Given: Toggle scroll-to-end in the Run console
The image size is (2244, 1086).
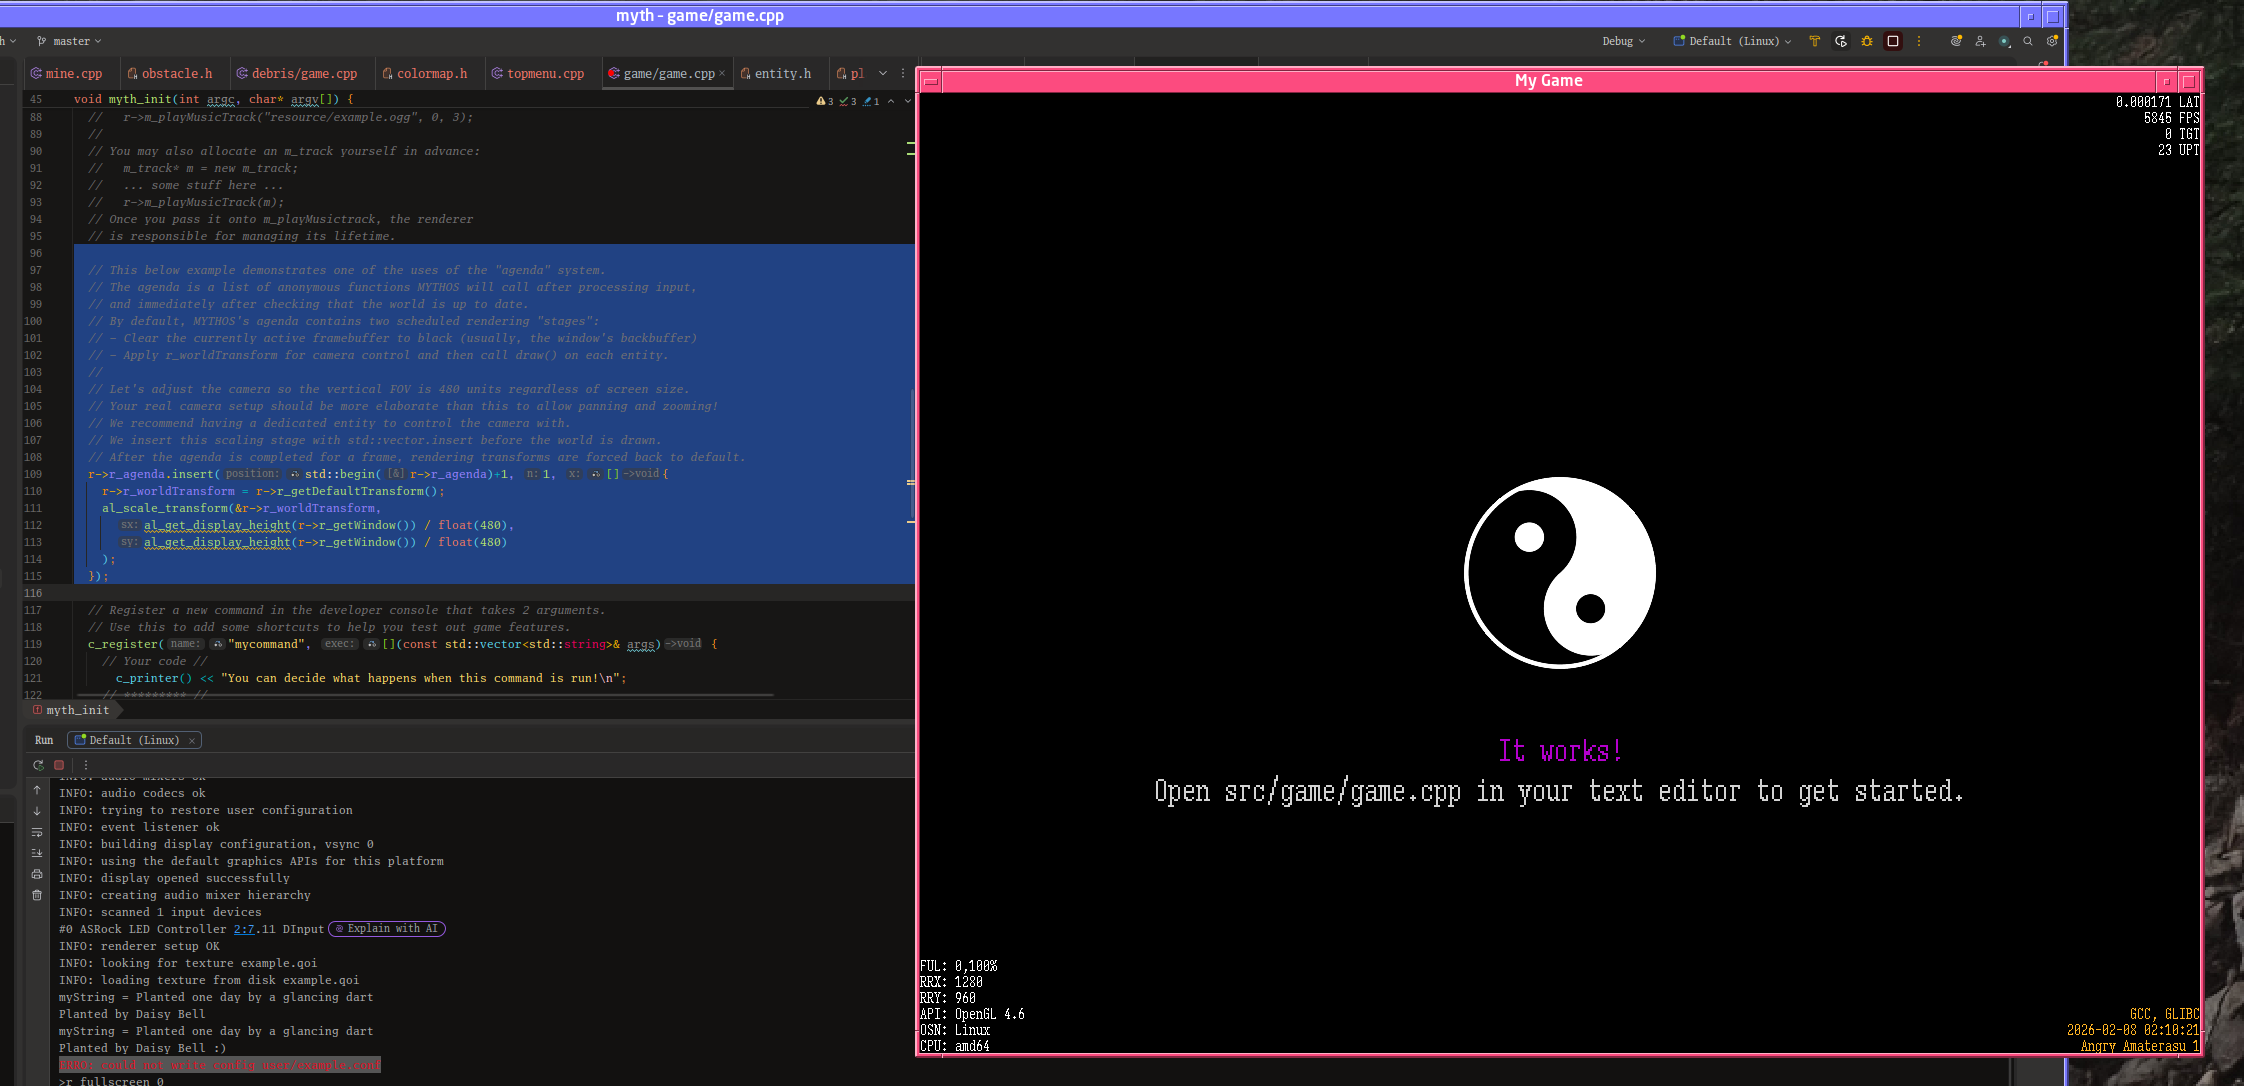Looking at the screenshot, I should 37,853.
